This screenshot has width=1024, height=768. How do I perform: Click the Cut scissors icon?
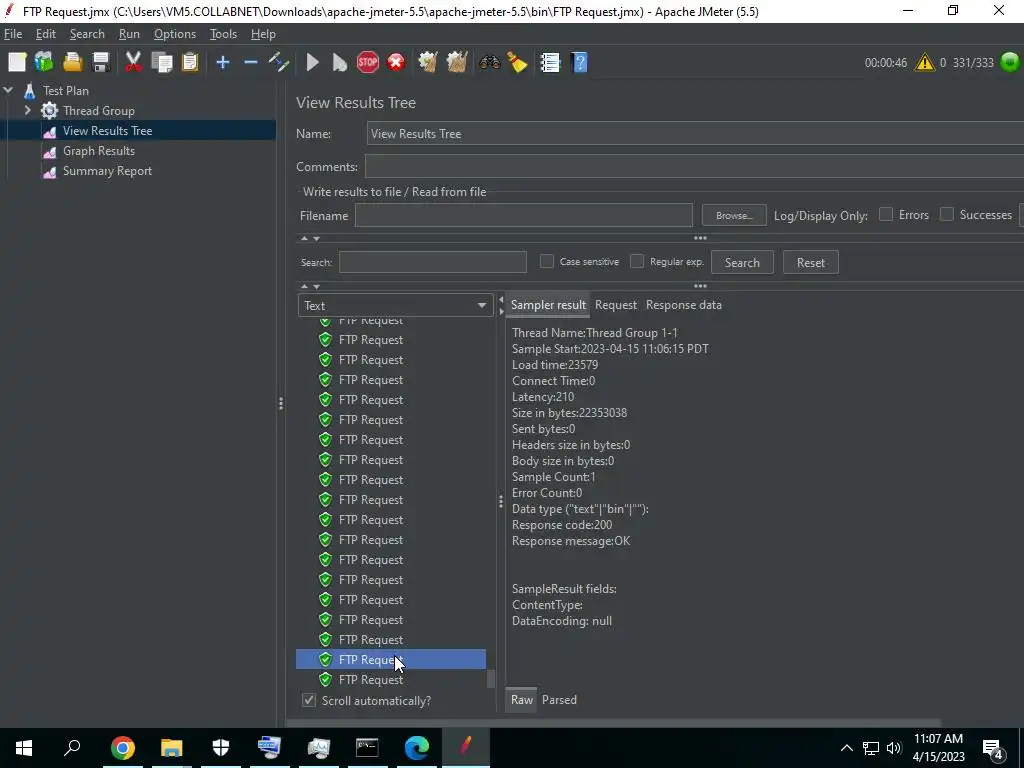pyautogui.click(x=133, y=63)
